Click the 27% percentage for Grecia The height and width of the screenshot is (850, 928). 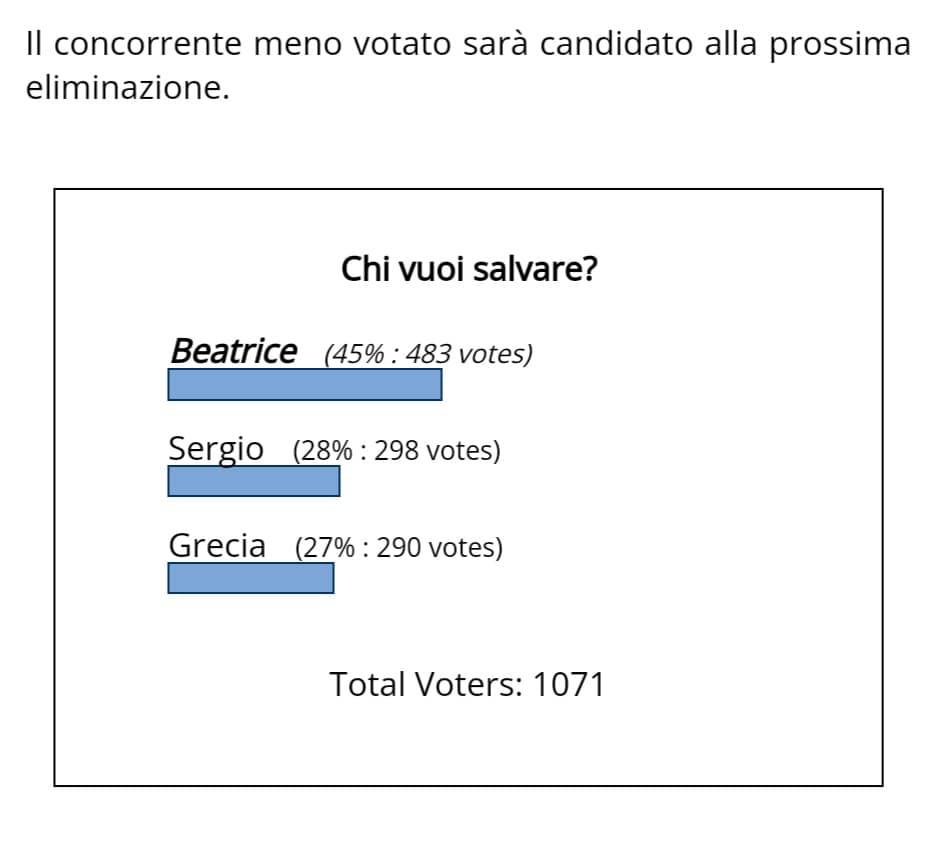(329, 548)
